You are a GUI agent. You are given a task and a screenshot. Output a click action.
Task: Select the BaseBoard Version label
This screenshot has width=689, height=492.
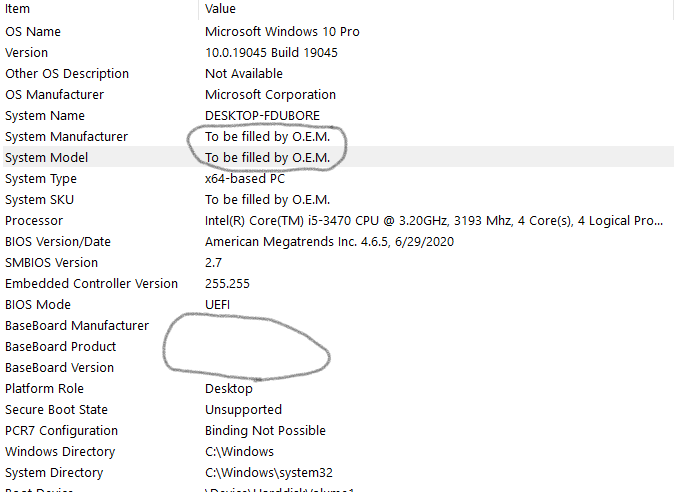59,368
